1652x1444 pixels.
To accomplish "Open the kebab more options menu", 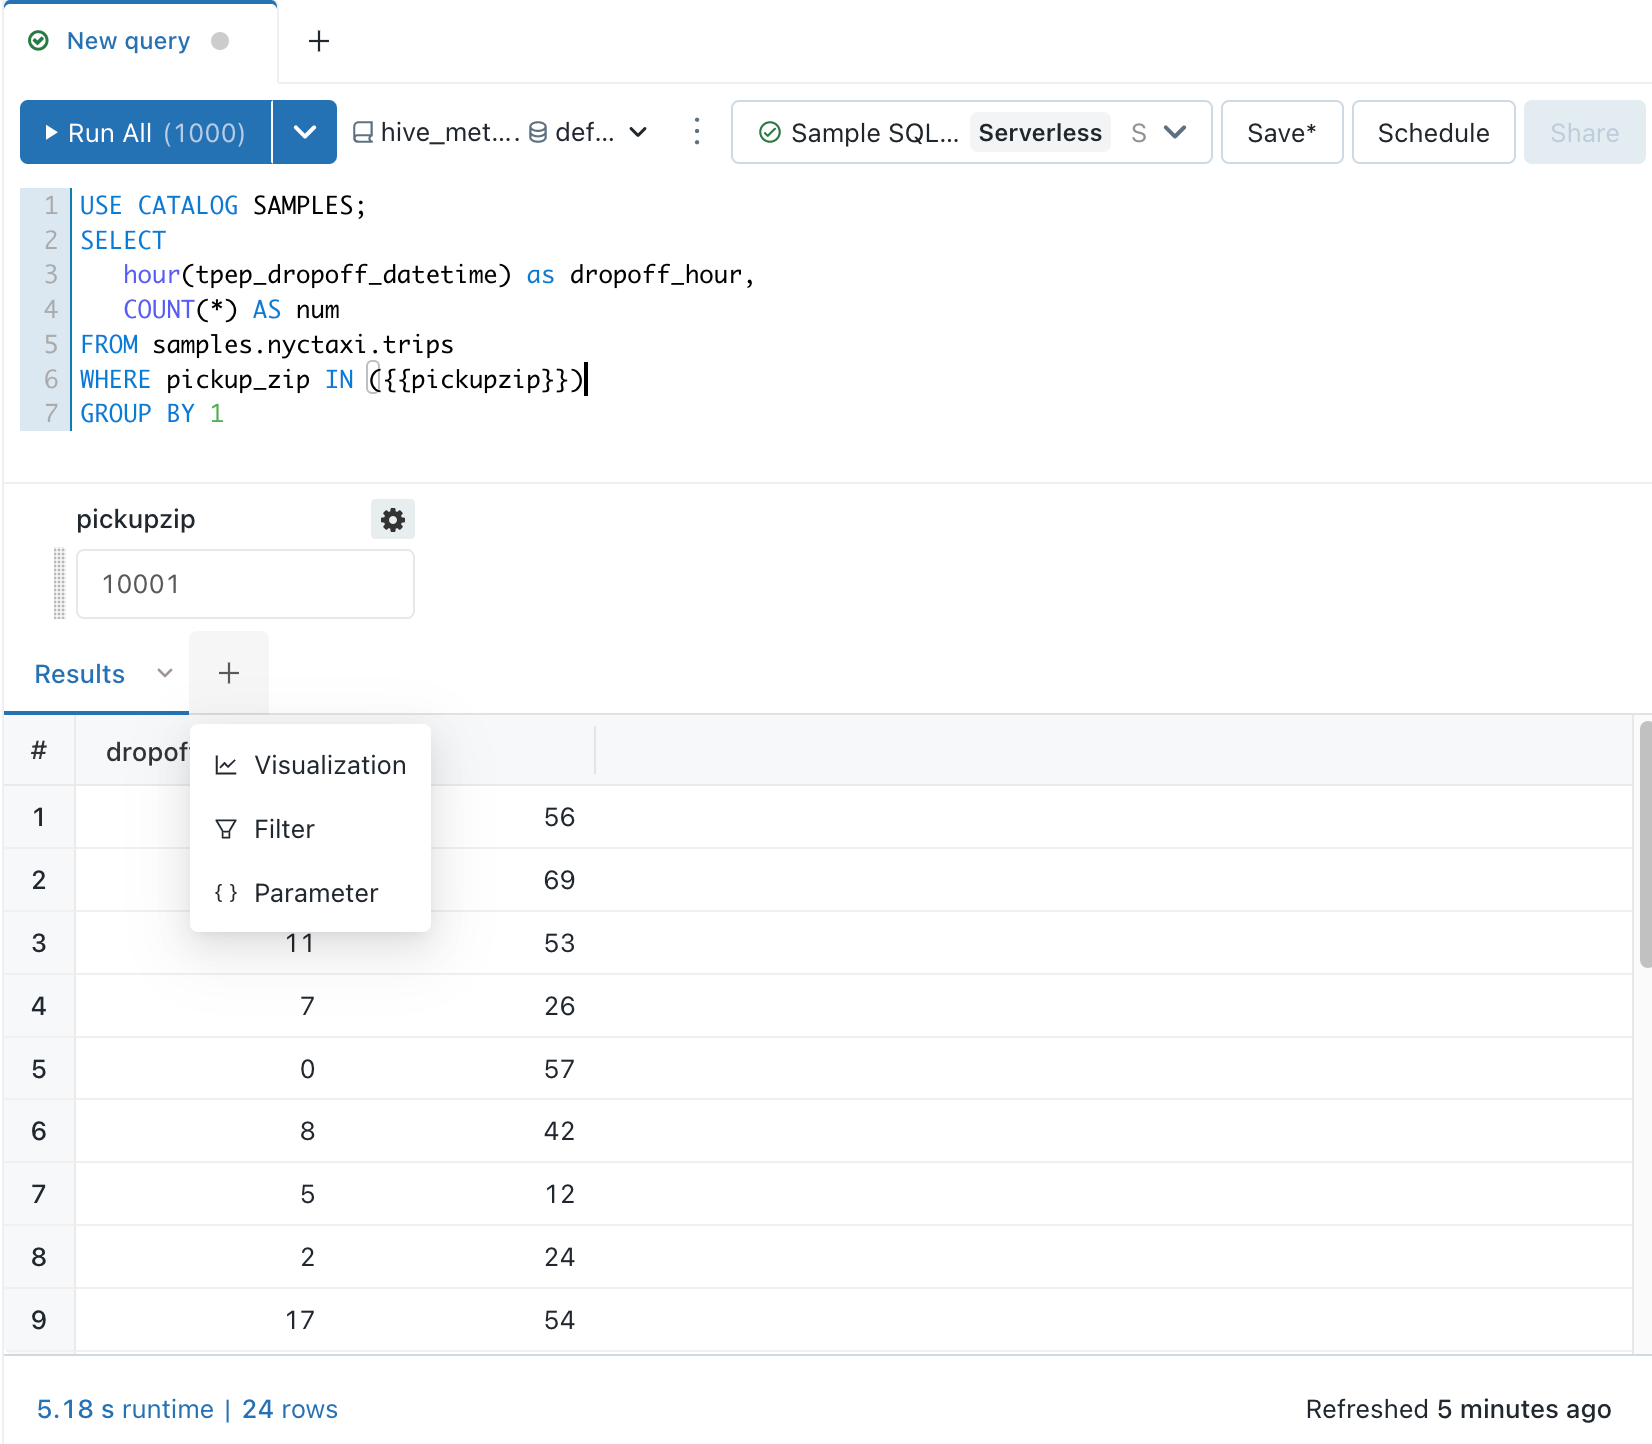I will pyautogui.click(x=697, y=132).
